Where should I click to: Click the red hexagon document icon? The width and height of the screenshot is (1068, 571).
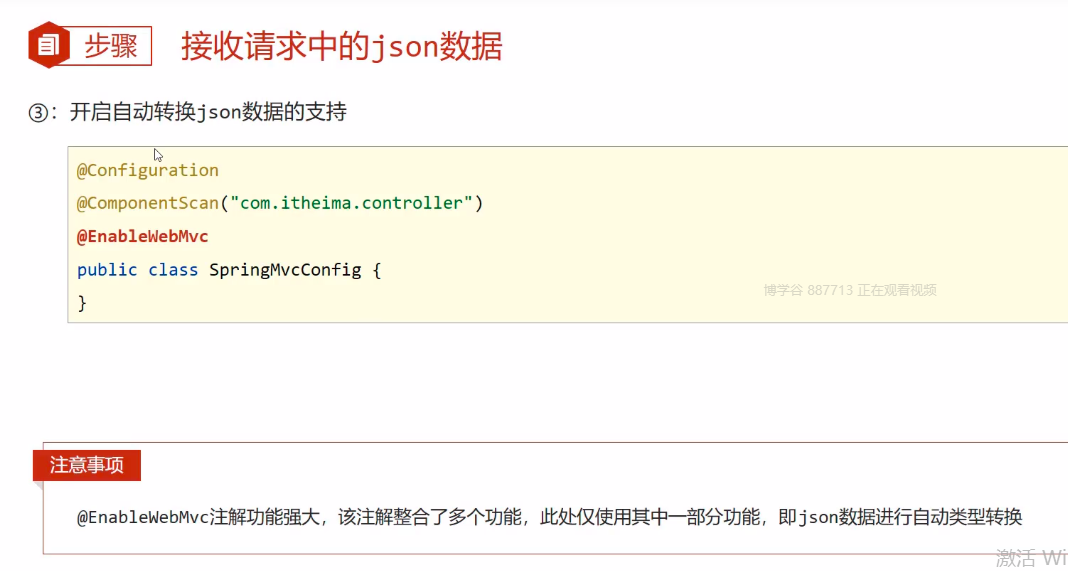[x=48, y=46]
